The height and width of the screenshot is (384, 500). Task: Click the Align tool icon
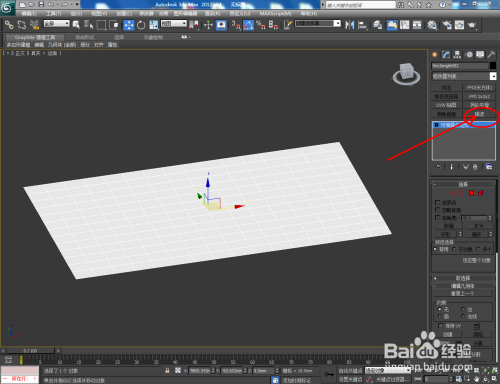pyautogui.click(x=362, y=25)
